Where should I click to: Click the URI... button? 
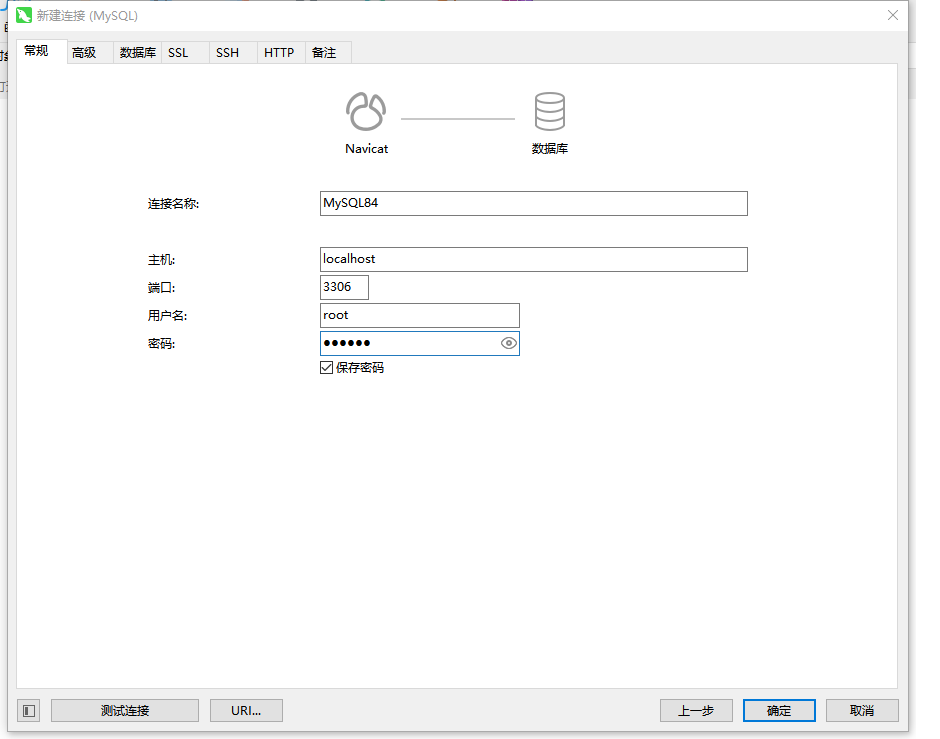(x=246, y=710)
